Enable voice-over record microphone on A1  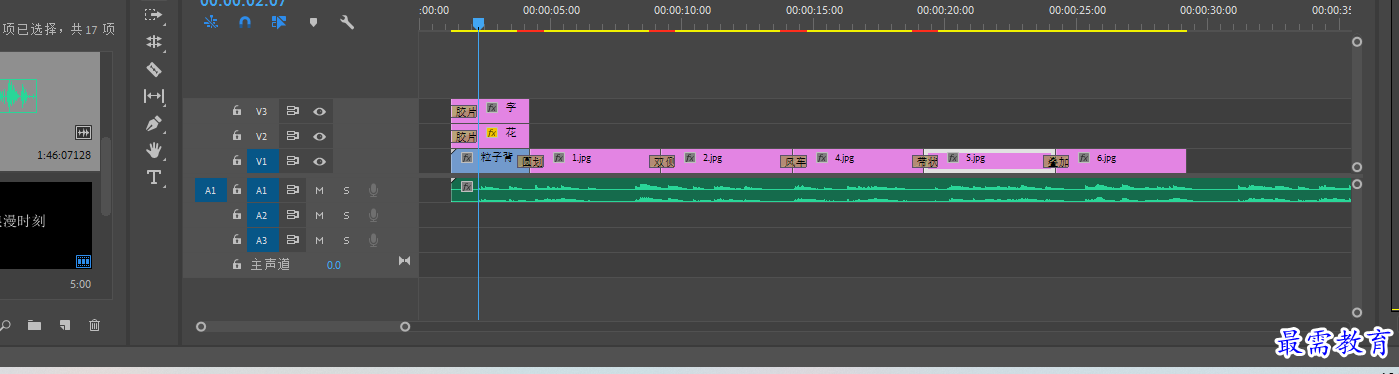point(373,189)
